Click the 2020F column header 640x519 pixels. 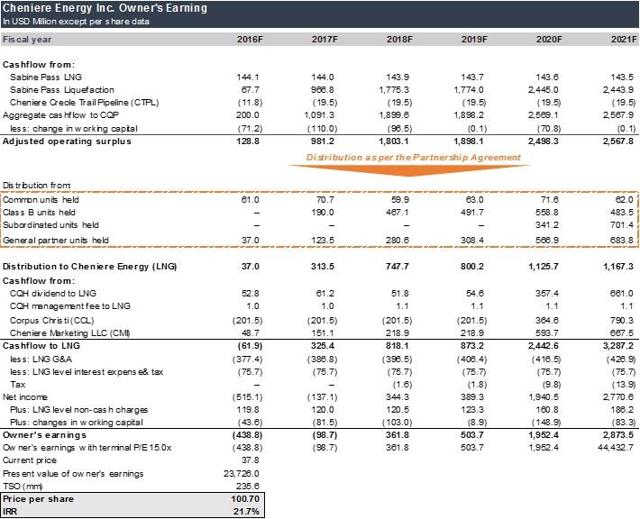pyautogui.click(x=549, y=40)
